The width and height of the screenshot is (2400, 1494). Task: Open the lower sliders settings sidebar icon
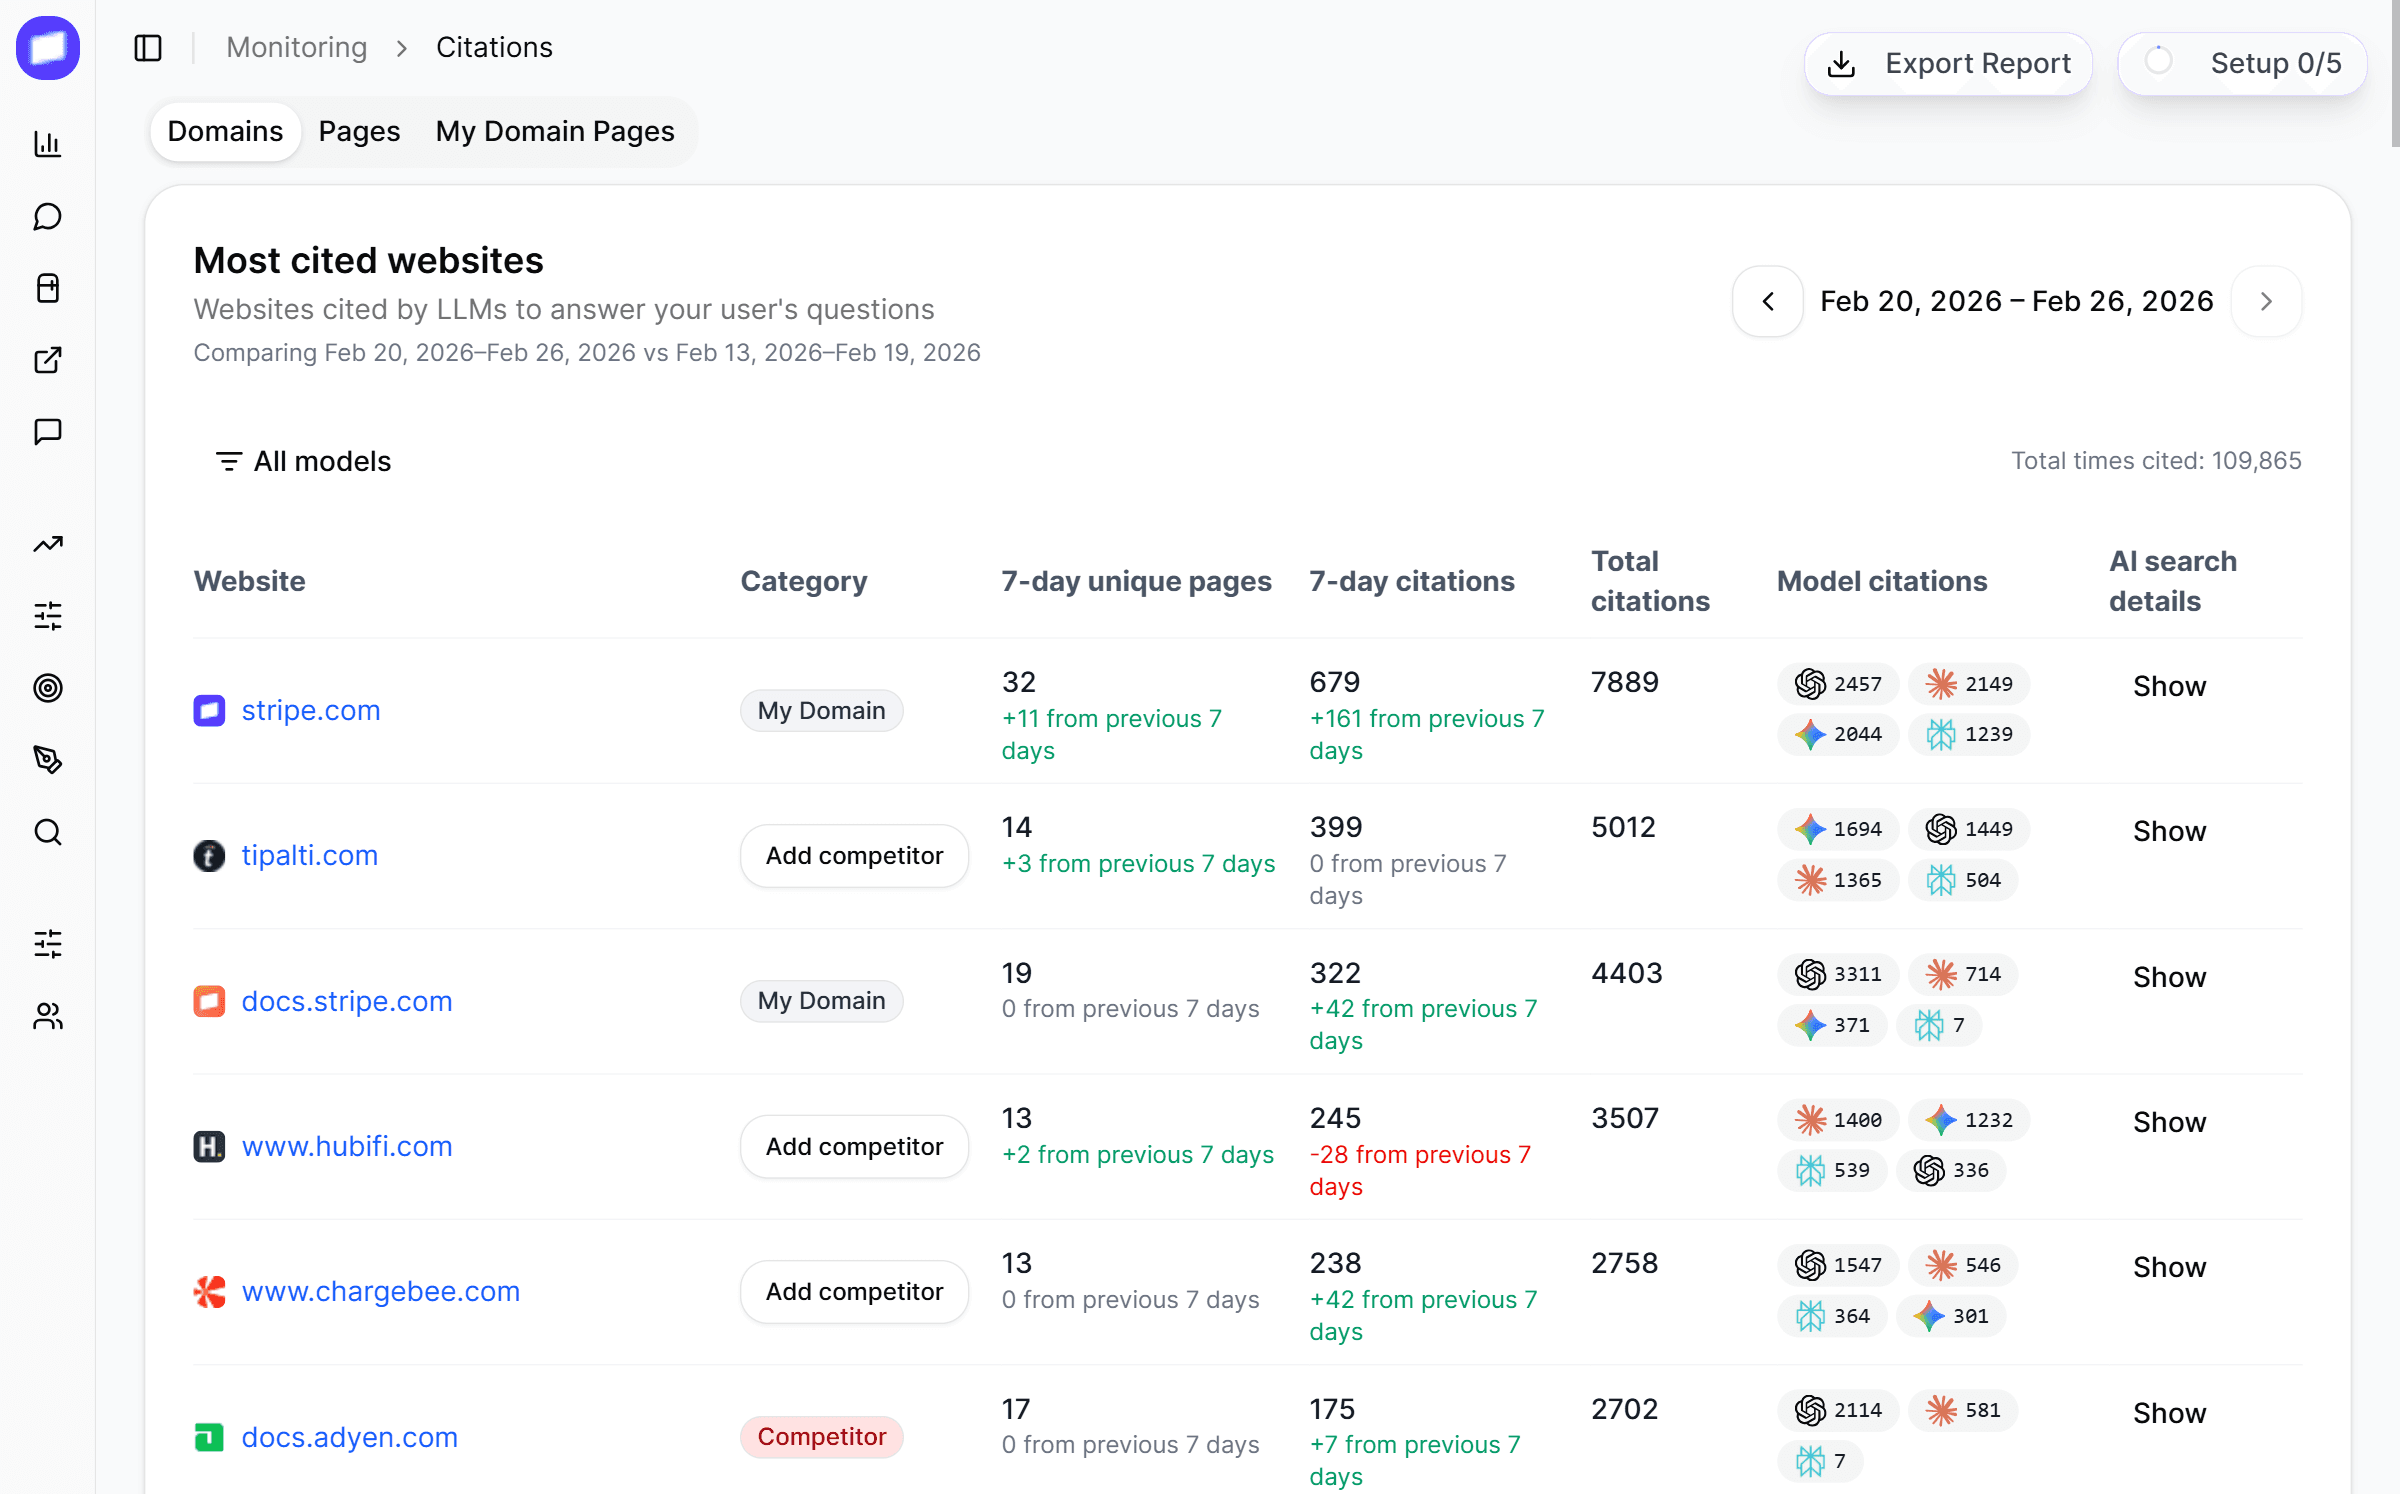click(48, 944)
